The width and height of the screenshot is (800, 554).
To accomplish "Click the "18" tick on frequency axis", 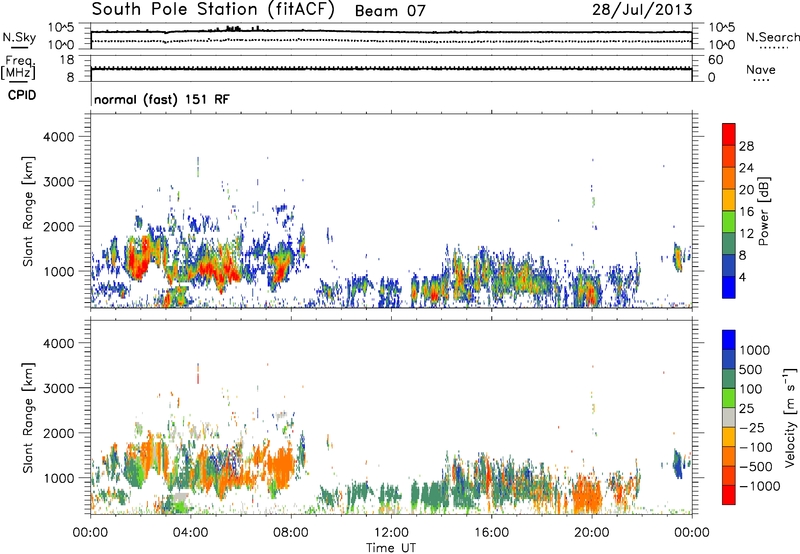I will (67, 60).
